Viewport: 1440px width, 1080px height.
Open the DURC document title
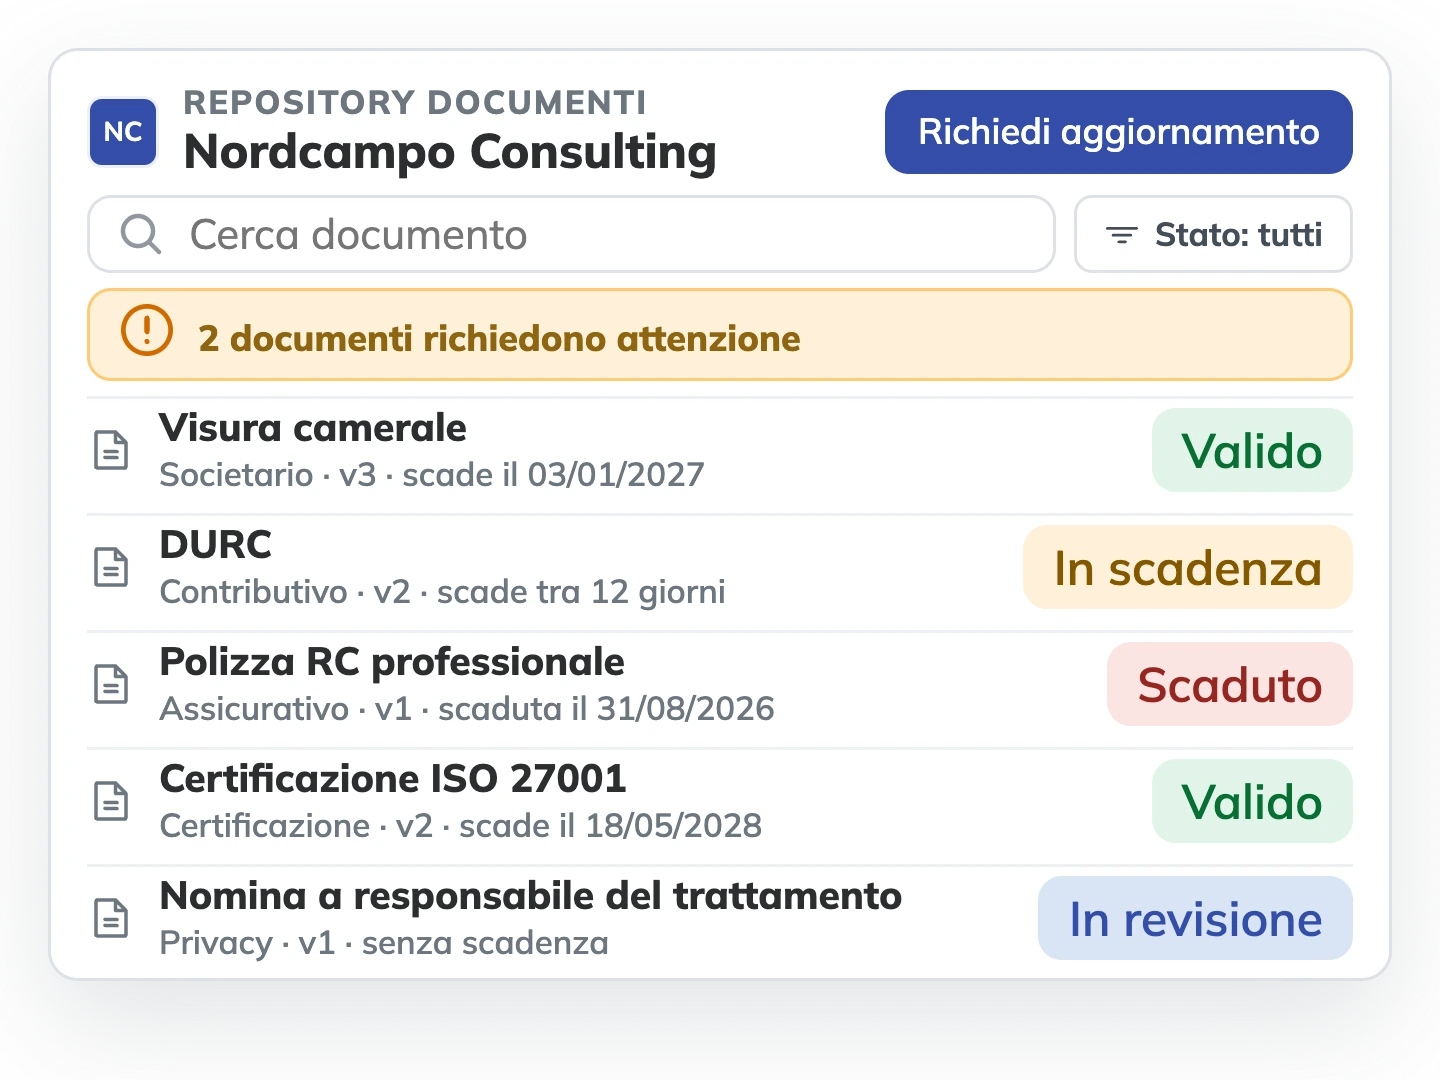click(x=216, y=545)
